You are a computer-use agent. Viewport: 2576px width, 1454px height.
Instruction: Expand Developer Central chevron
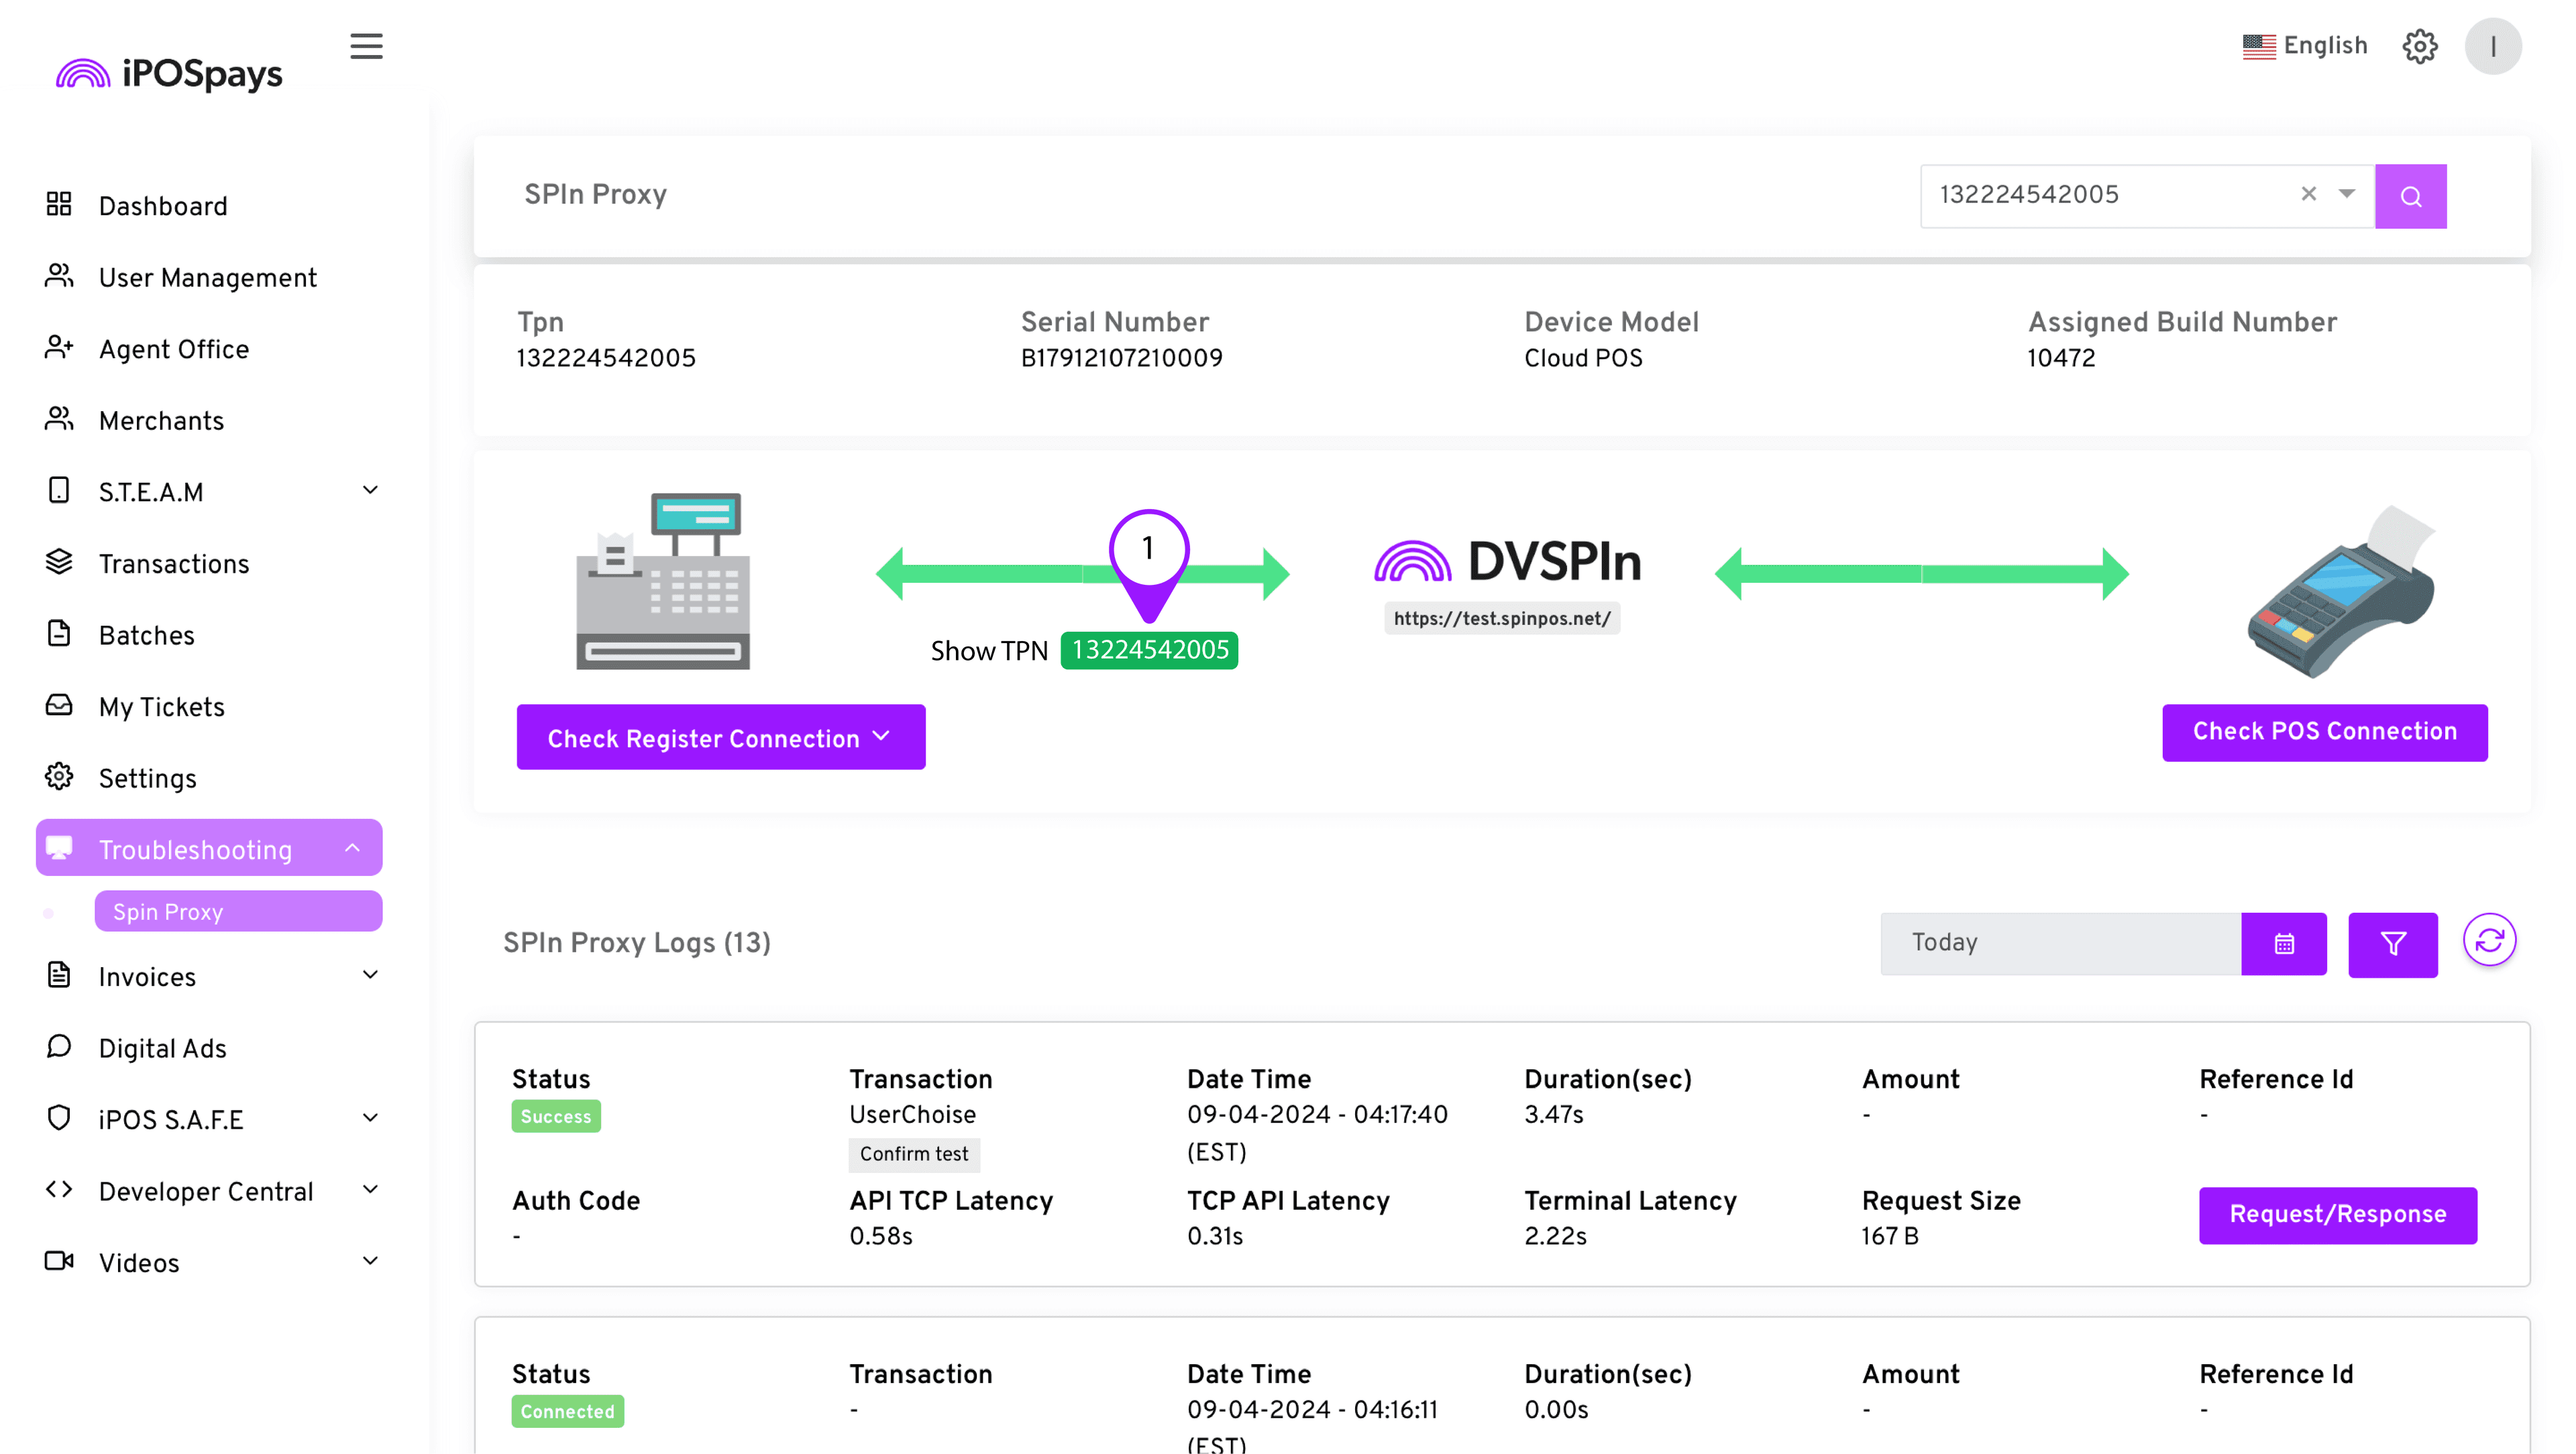pos(370,1190)
